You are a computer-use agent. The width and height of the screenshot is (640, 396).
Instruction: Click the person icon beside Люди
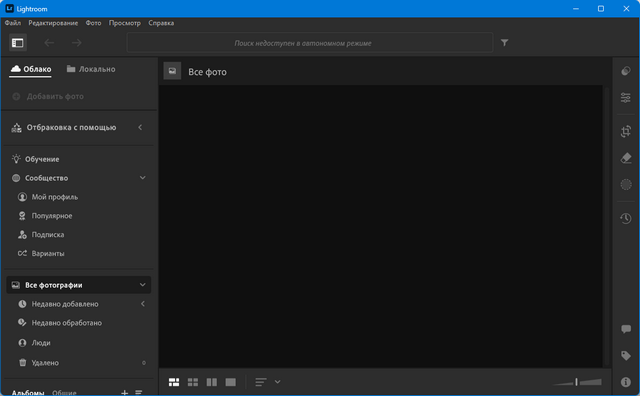pos(22,343)
